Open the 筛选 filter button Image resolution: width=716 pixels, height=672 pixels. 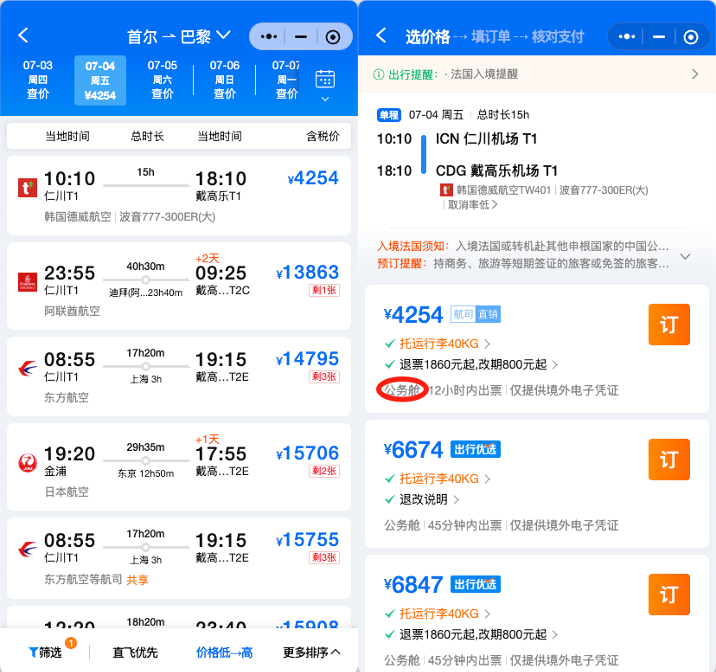pos(45,652)
